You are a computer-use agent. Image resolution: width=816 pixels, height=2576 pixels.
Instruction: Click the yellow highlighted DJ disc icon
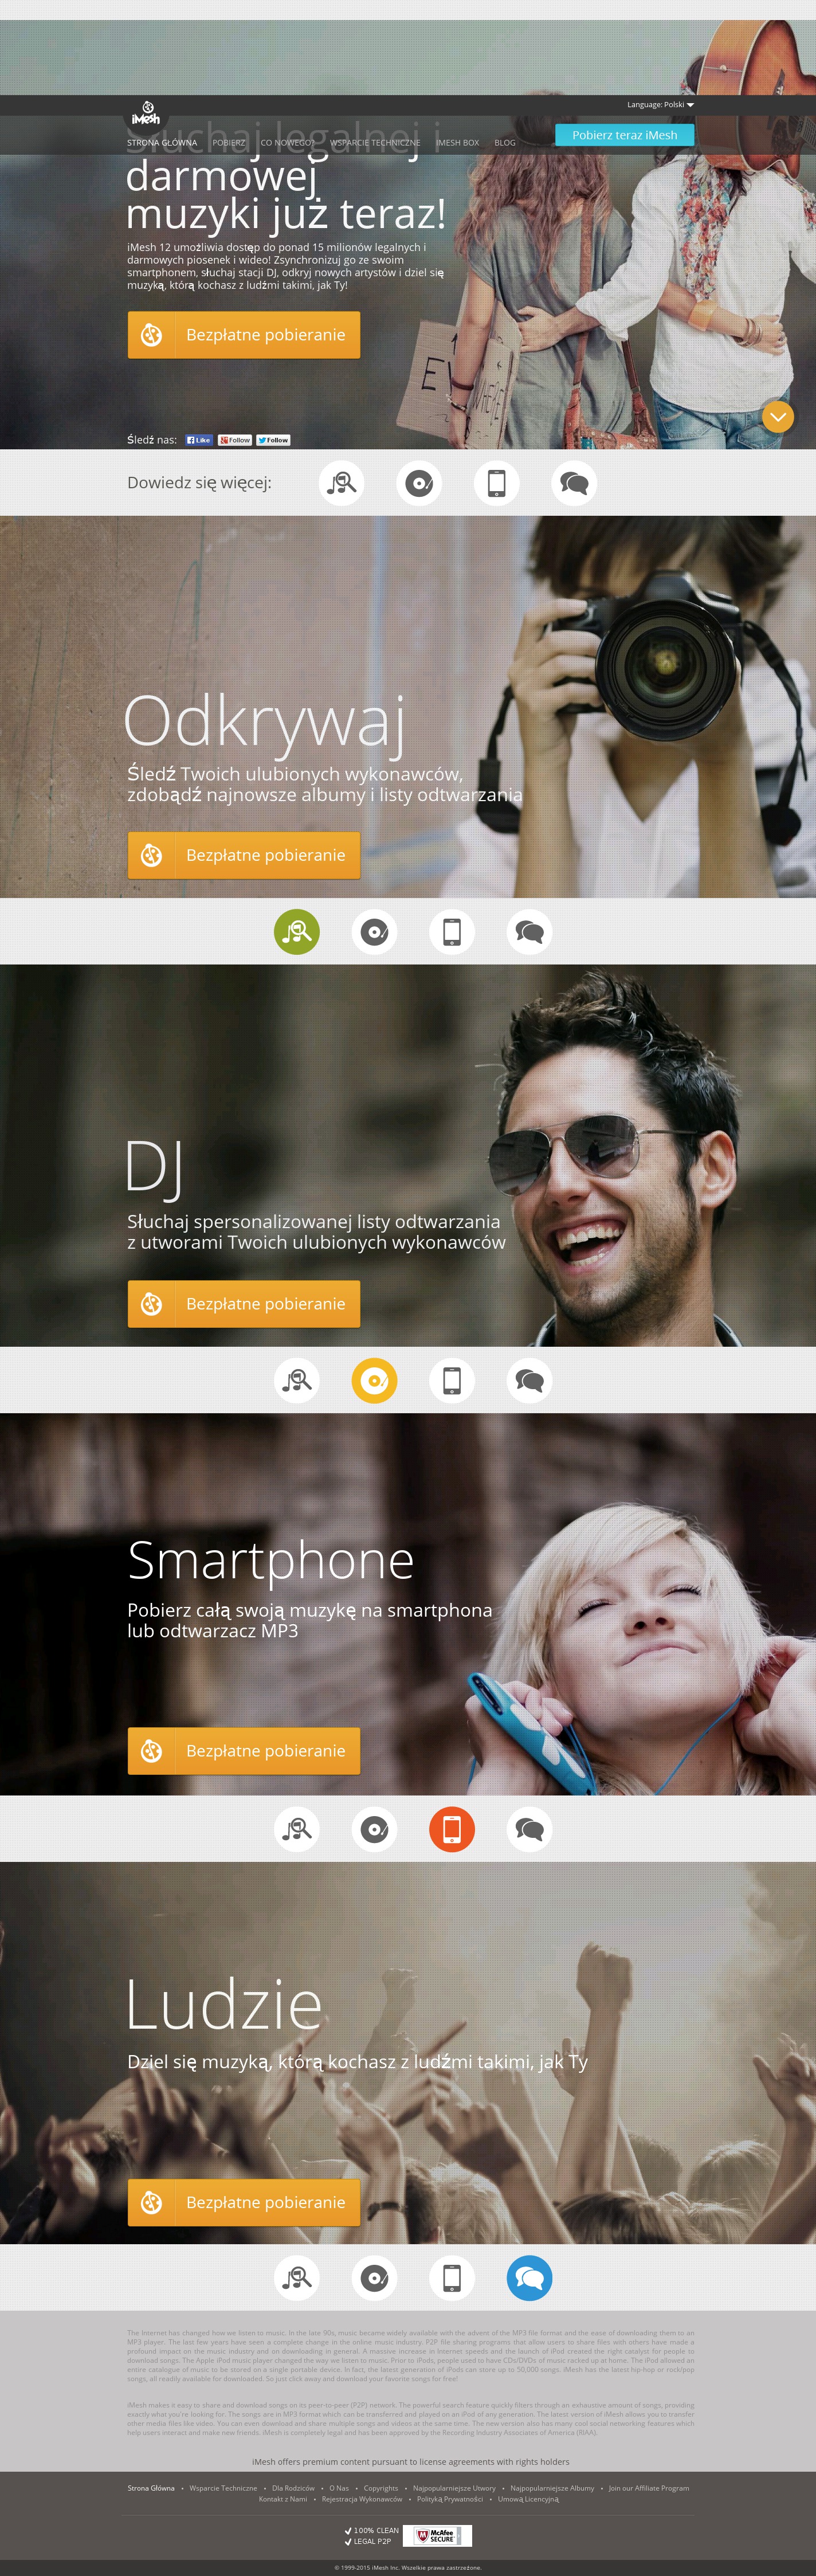[x=374, y=1380]
